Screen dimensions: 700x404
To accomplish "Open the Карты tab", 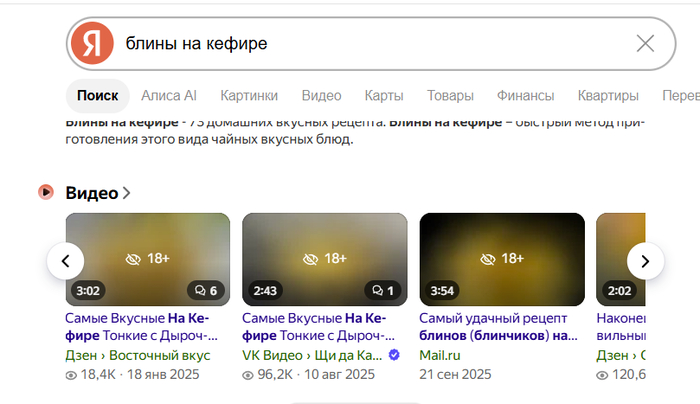I will pos(384,96).
